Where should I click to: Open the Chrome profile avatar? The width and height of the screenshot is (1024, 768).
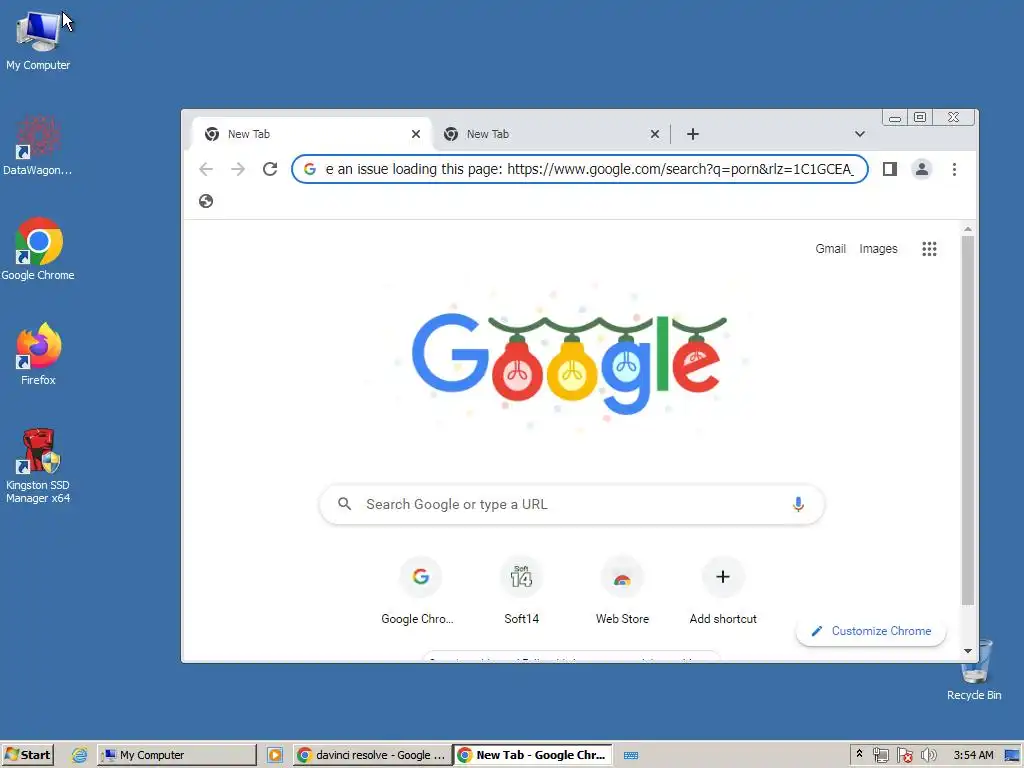pos(921,169)
